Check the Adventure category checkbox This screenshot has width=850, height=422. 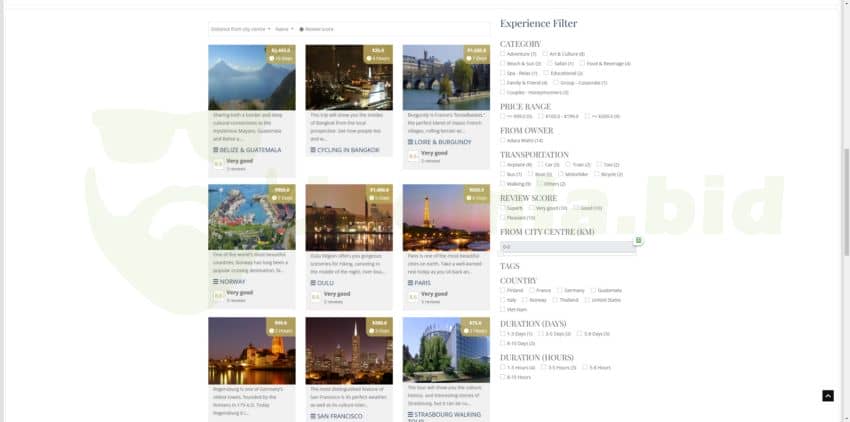tap(503, 54)
